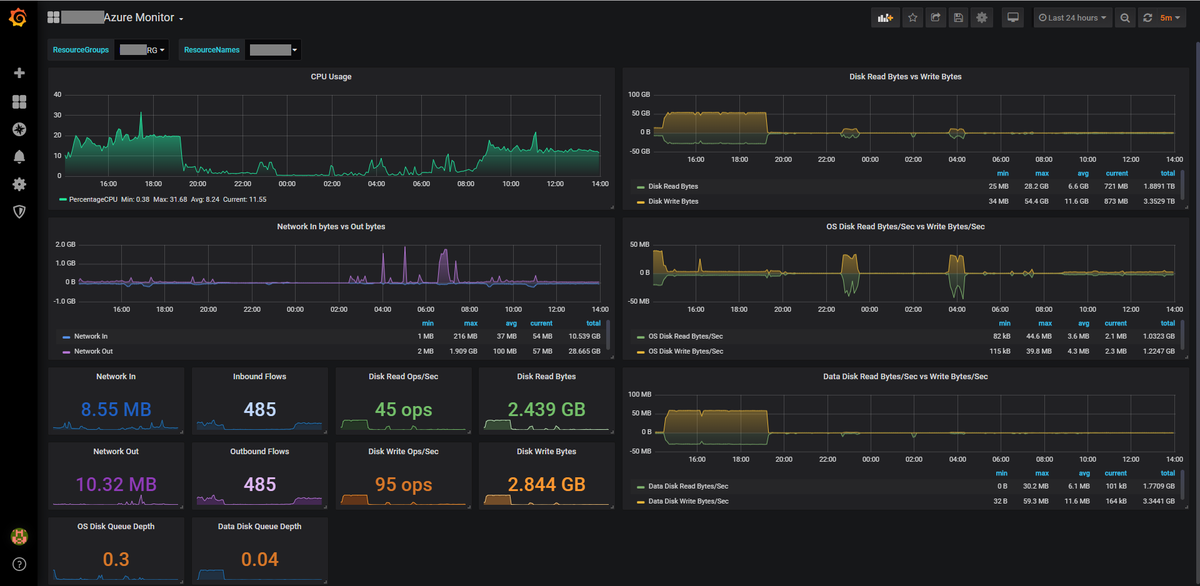Open the Network In bytes vs Out bytes panel menu

click(331, 226)
